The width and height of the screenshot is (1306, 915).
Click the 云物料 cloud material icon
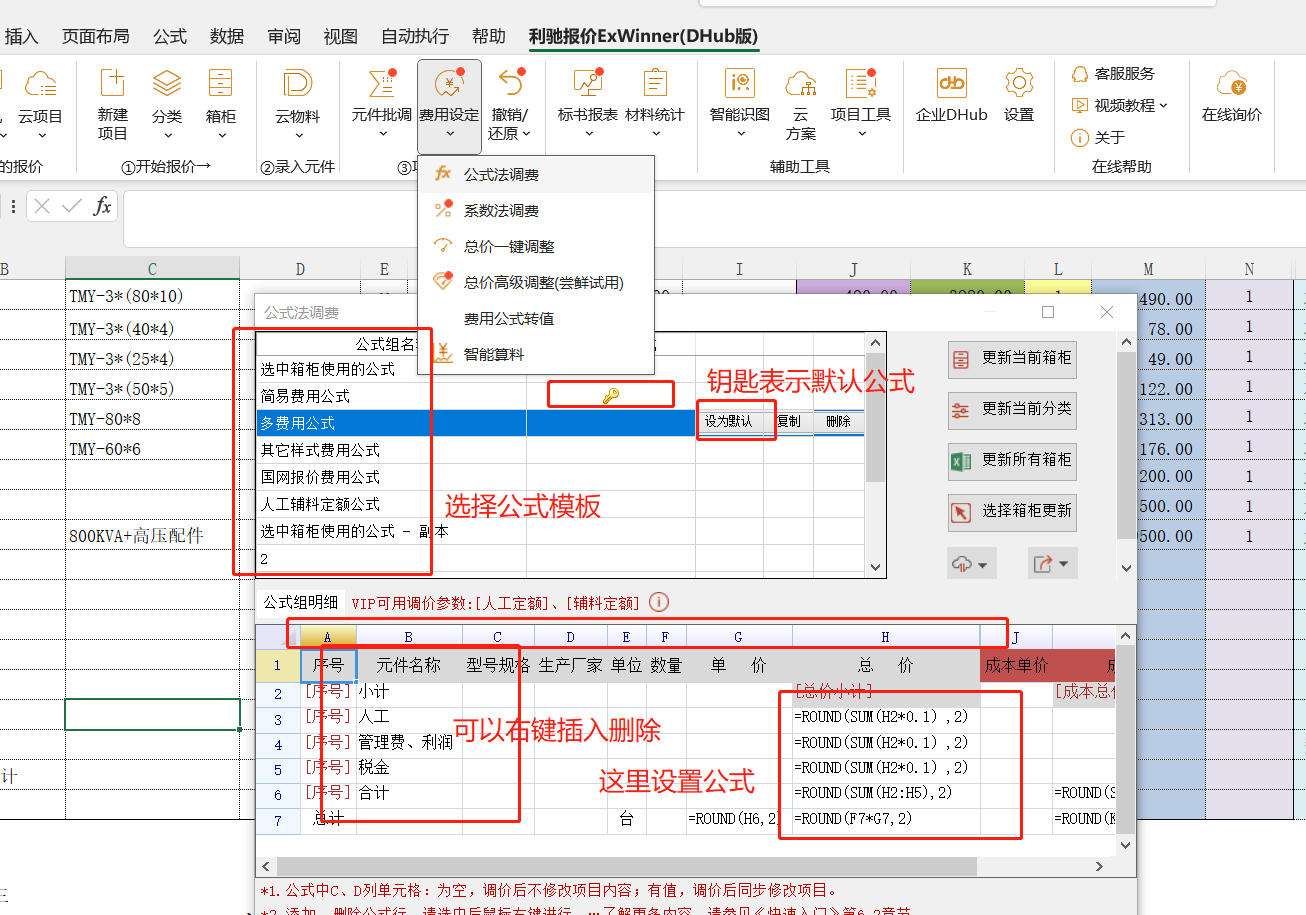[297, 84]
